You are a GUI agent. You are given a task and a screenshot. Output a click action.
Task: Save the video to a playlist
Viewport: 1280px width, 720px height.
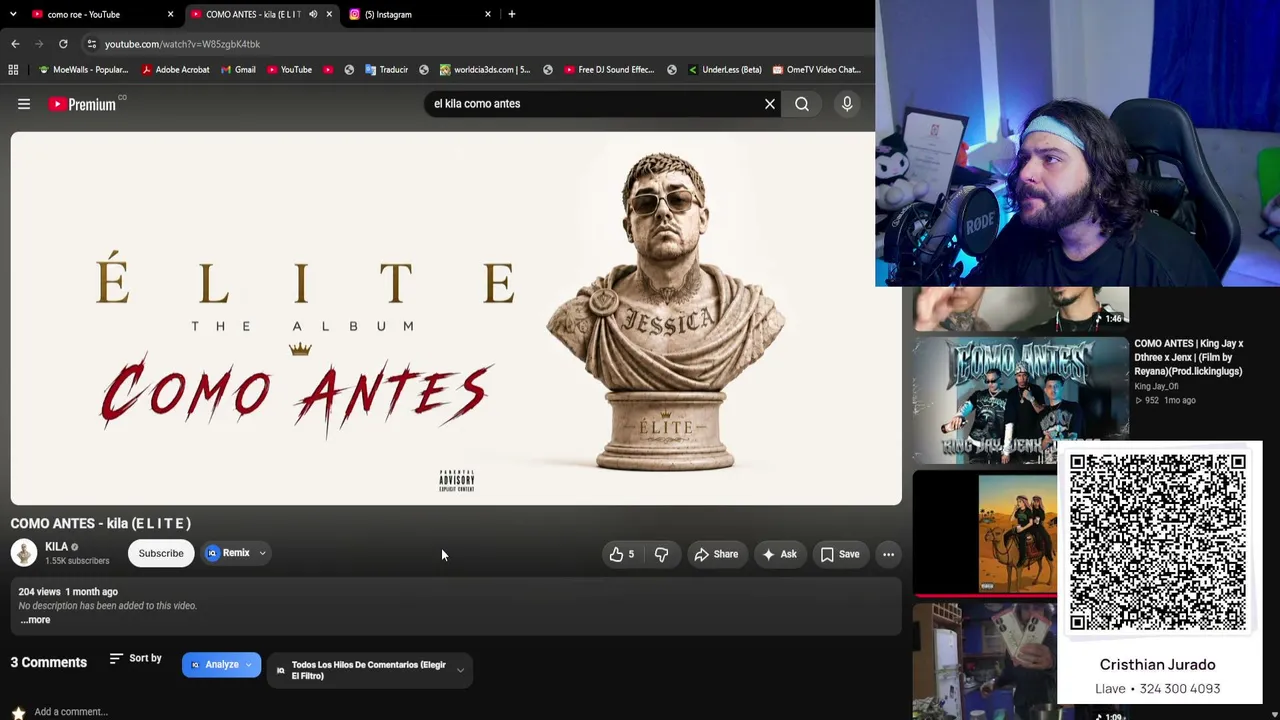(840, 554)
